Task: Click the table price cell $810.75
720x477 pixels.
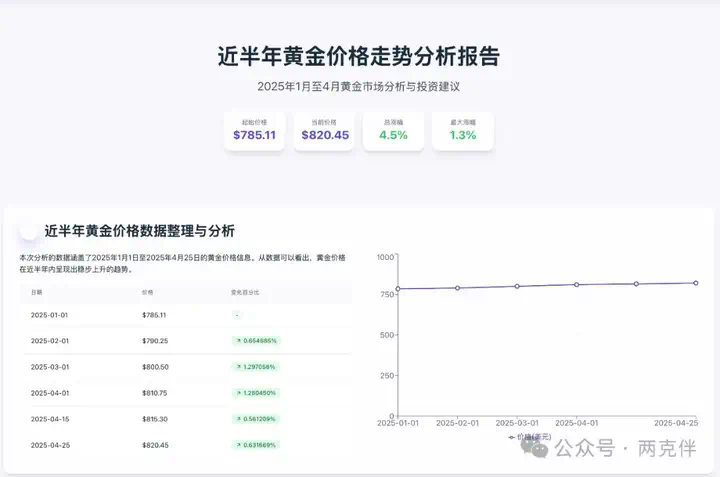Action: pos(155,393)
